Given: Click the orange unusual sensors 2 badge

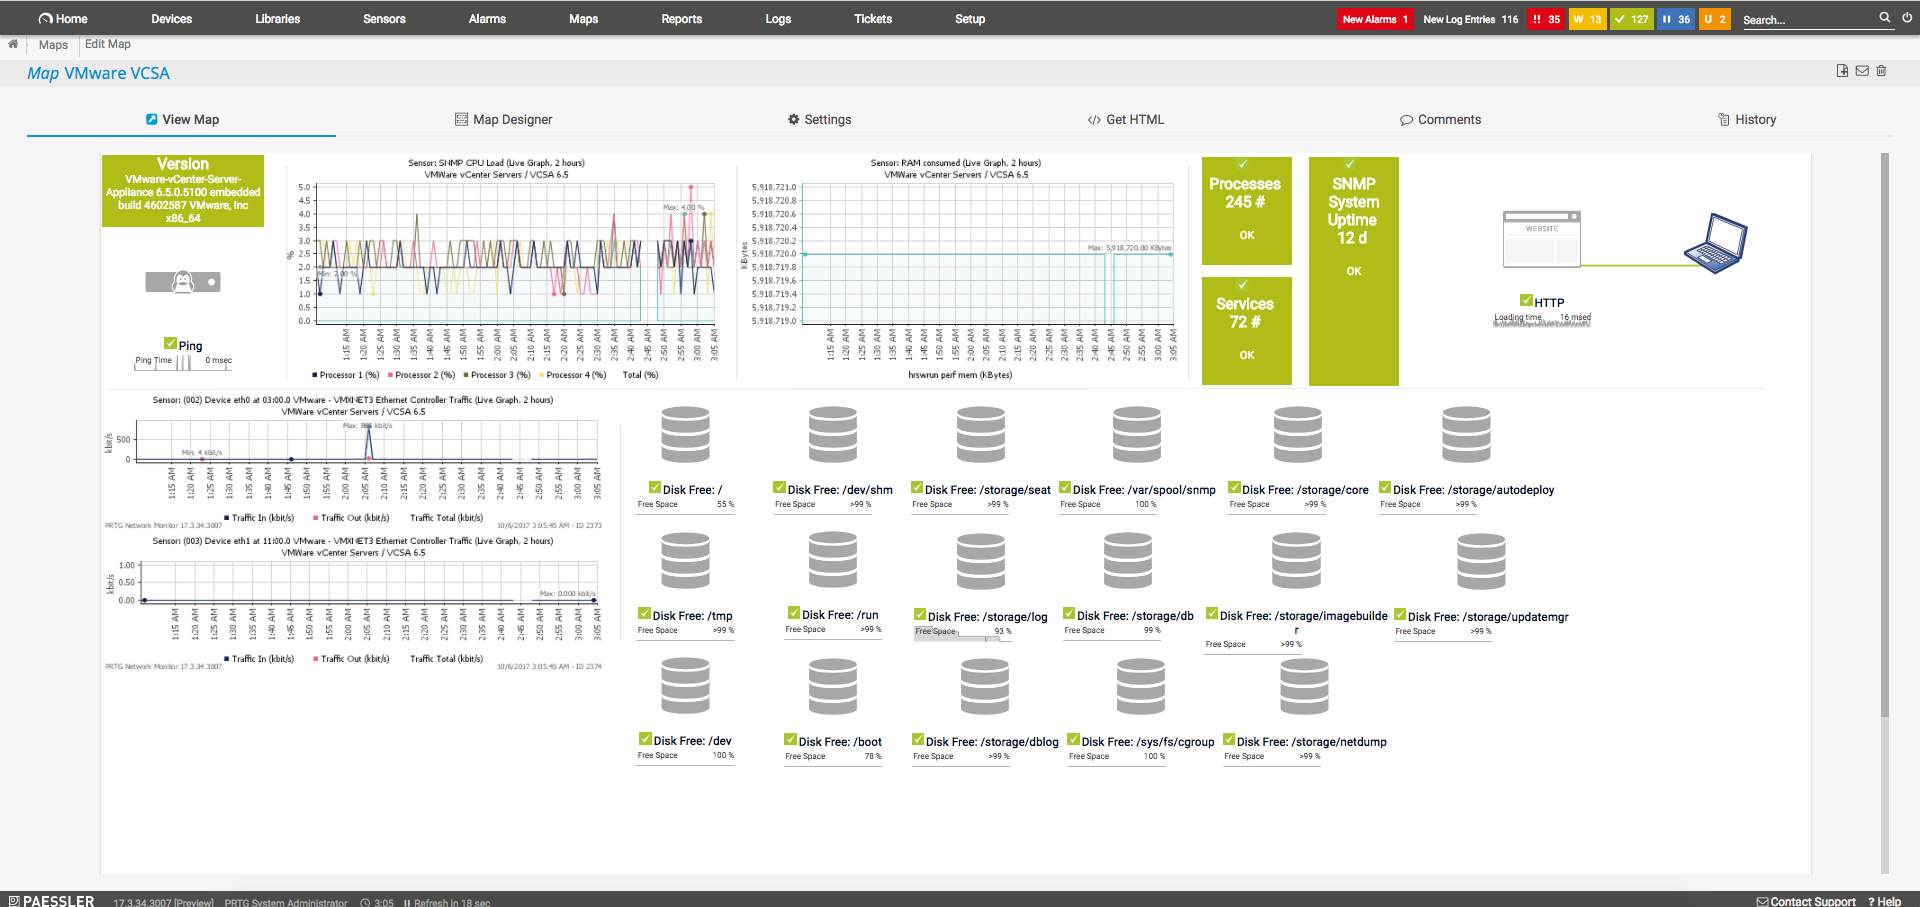Looking at the screenshot, I should tap(1715, 19).
